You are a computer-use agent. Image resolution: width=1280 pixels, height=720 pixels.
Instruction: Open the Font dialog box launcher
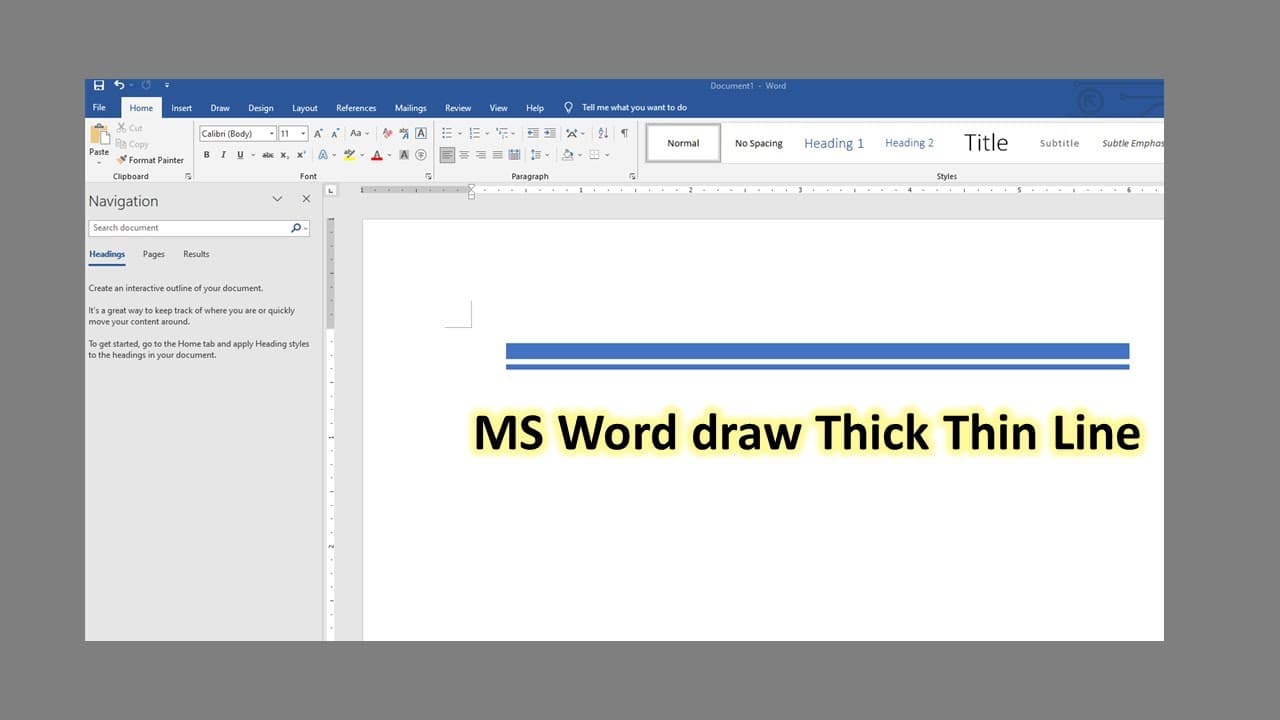tap(428, 176)
